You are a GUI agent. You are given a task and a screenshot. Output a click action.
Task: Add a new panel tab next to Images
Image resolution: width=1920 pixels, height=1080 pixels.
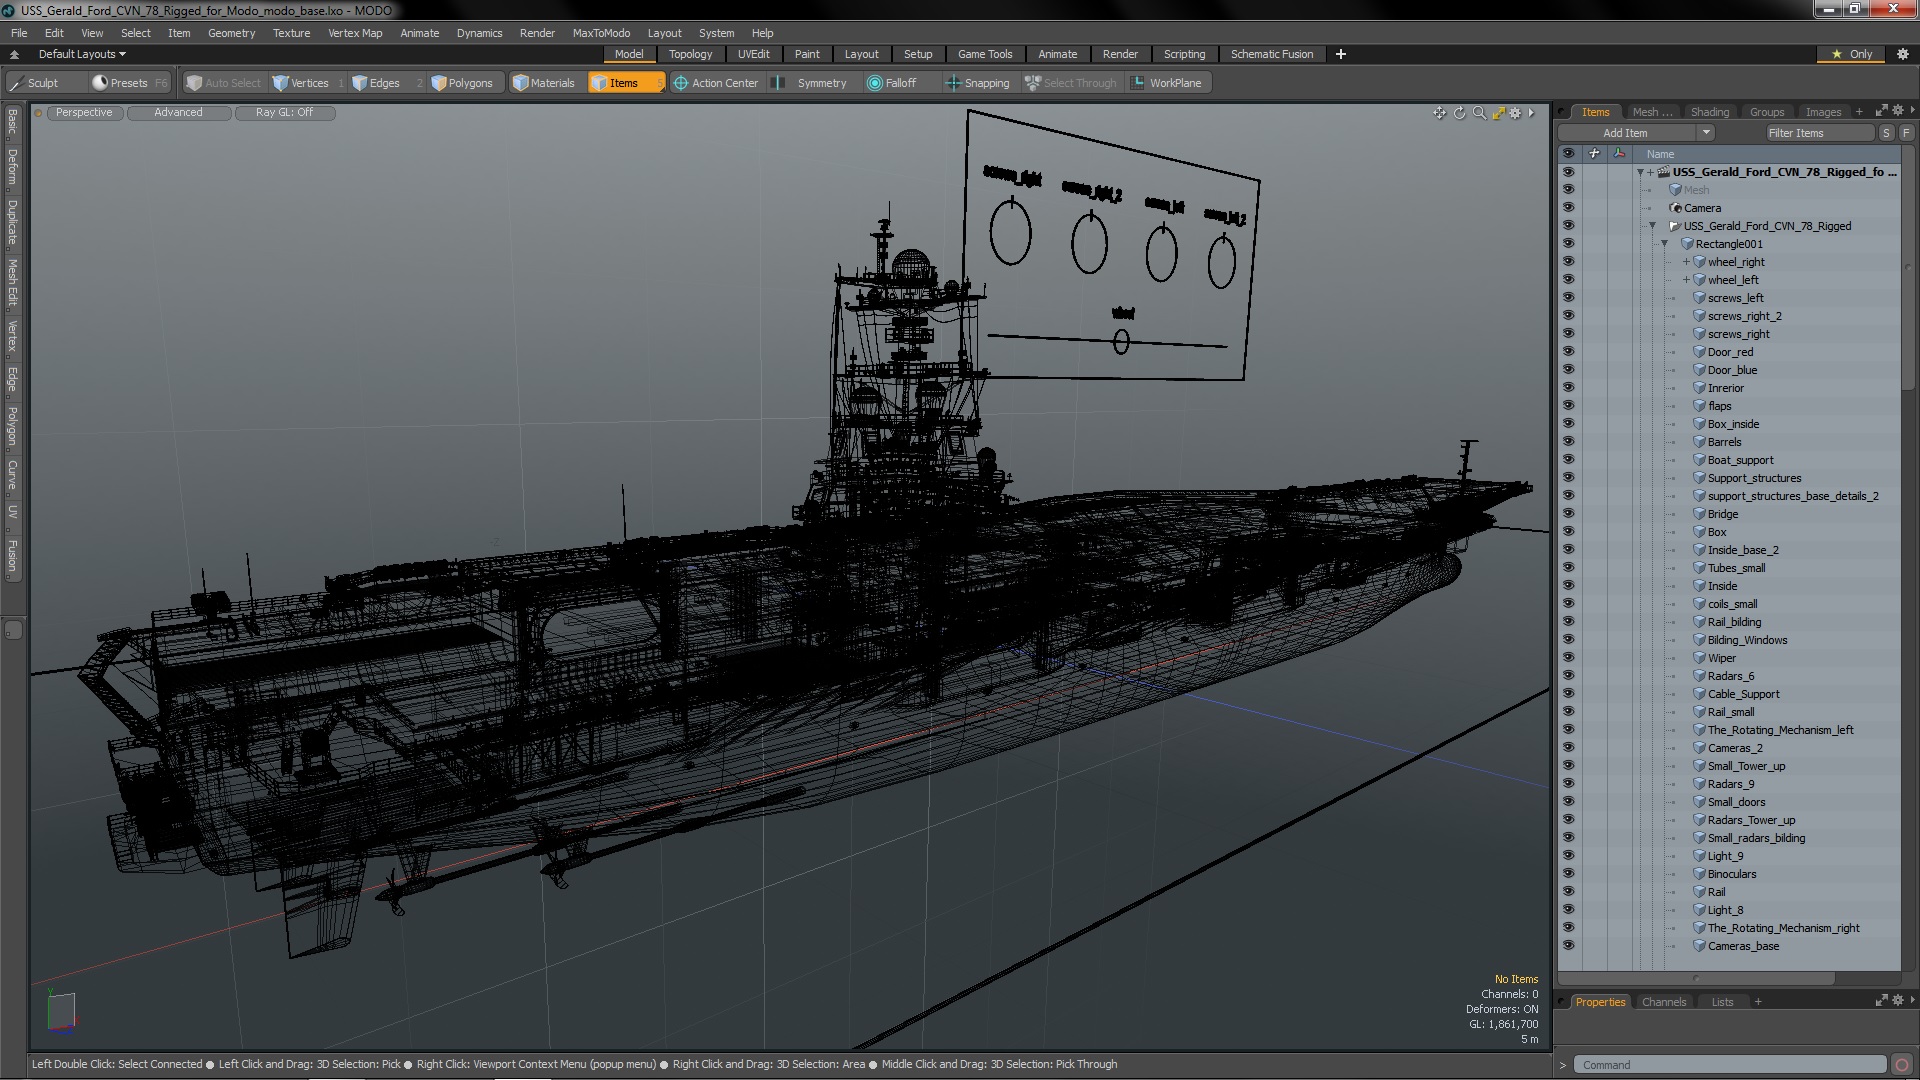(1859, 112)
